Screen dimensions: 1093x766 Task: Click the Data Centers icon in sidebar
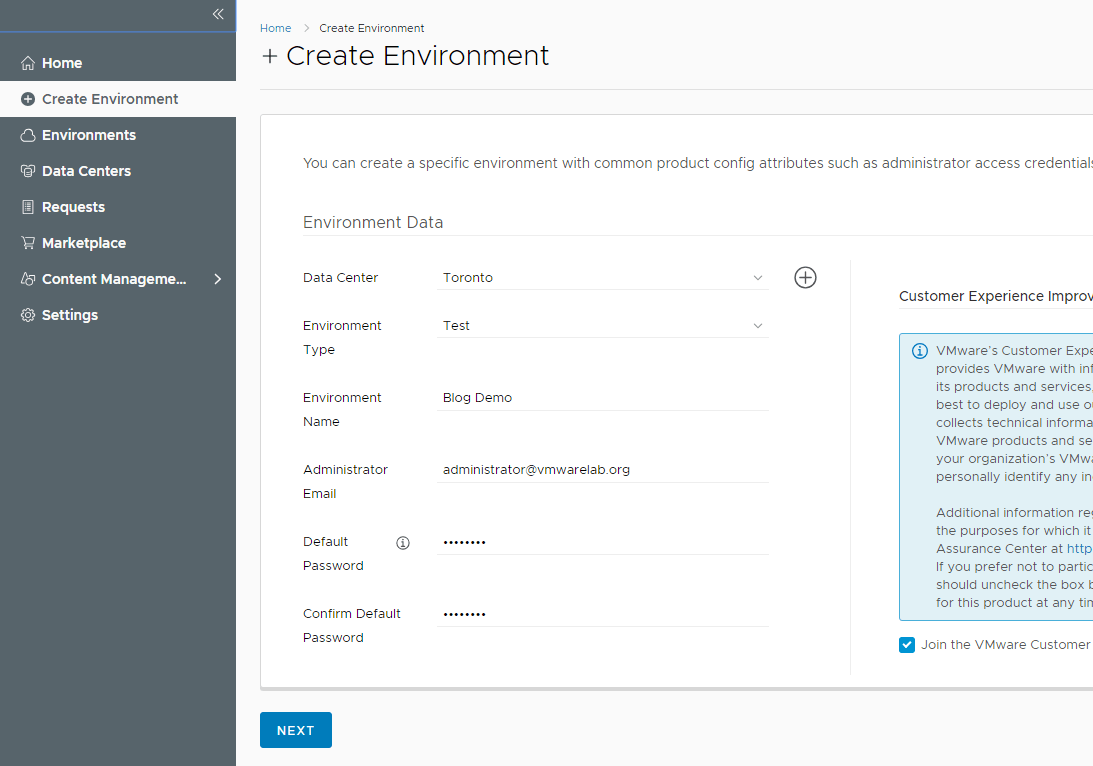pyautogui.click(x=28, y=171)
